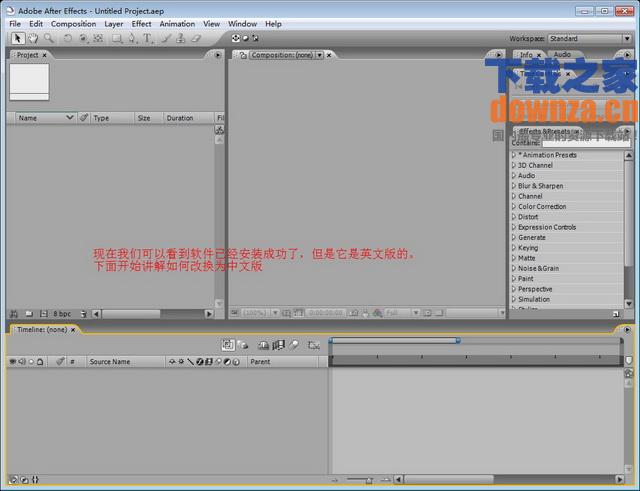640x491 pixels.
Task: Select the Pen tool
Action: [x=132, y=38]
